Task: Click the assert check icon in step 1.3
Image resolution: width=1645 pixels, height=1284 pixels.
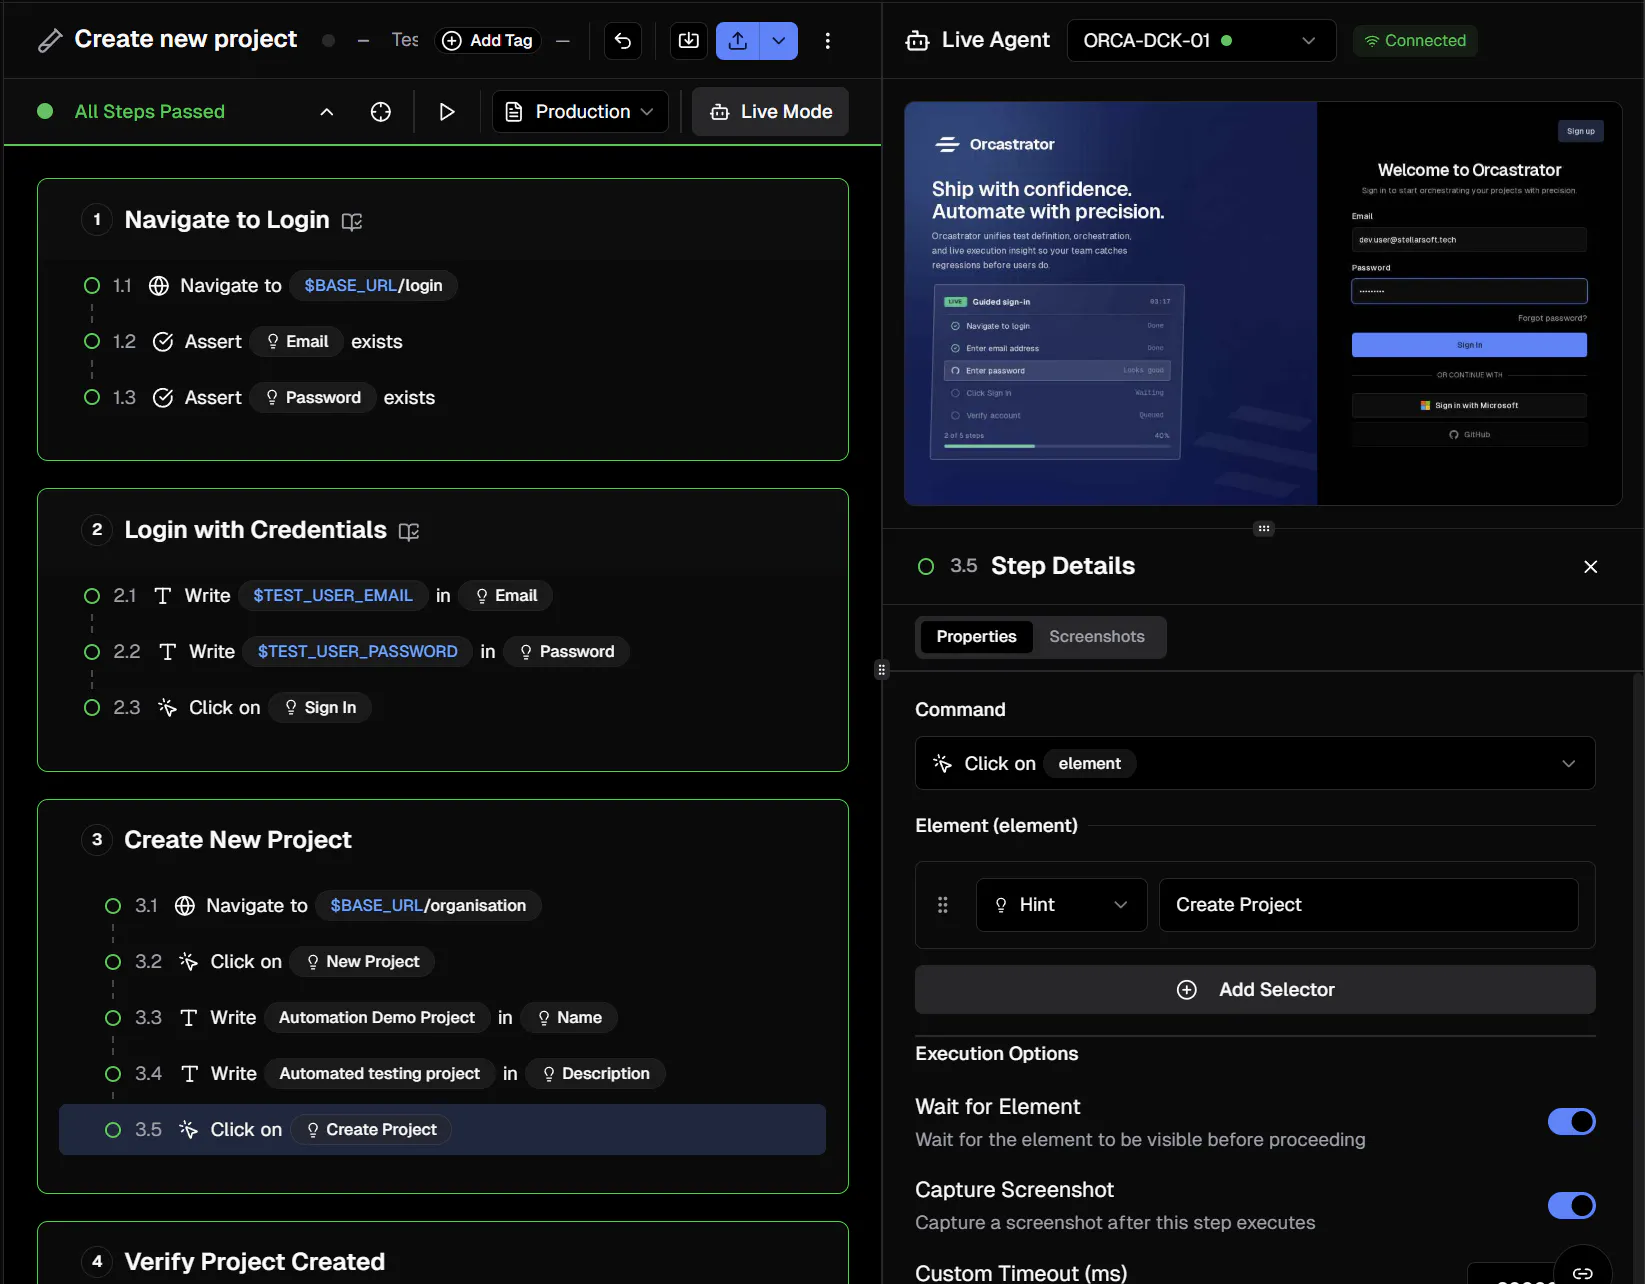Action: (163, 398)
